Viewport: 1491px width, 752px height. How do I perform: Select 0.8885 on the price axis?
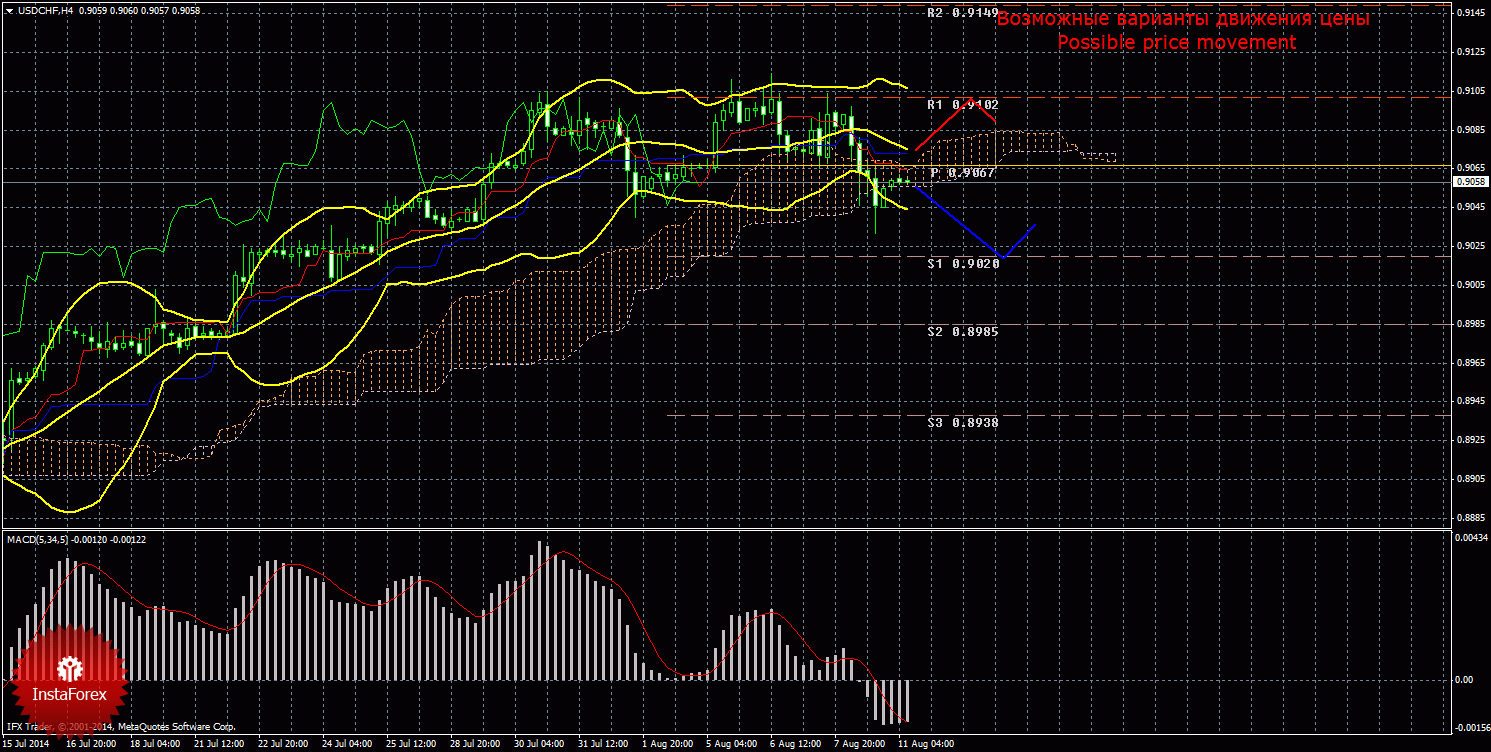coord(1471,518)
